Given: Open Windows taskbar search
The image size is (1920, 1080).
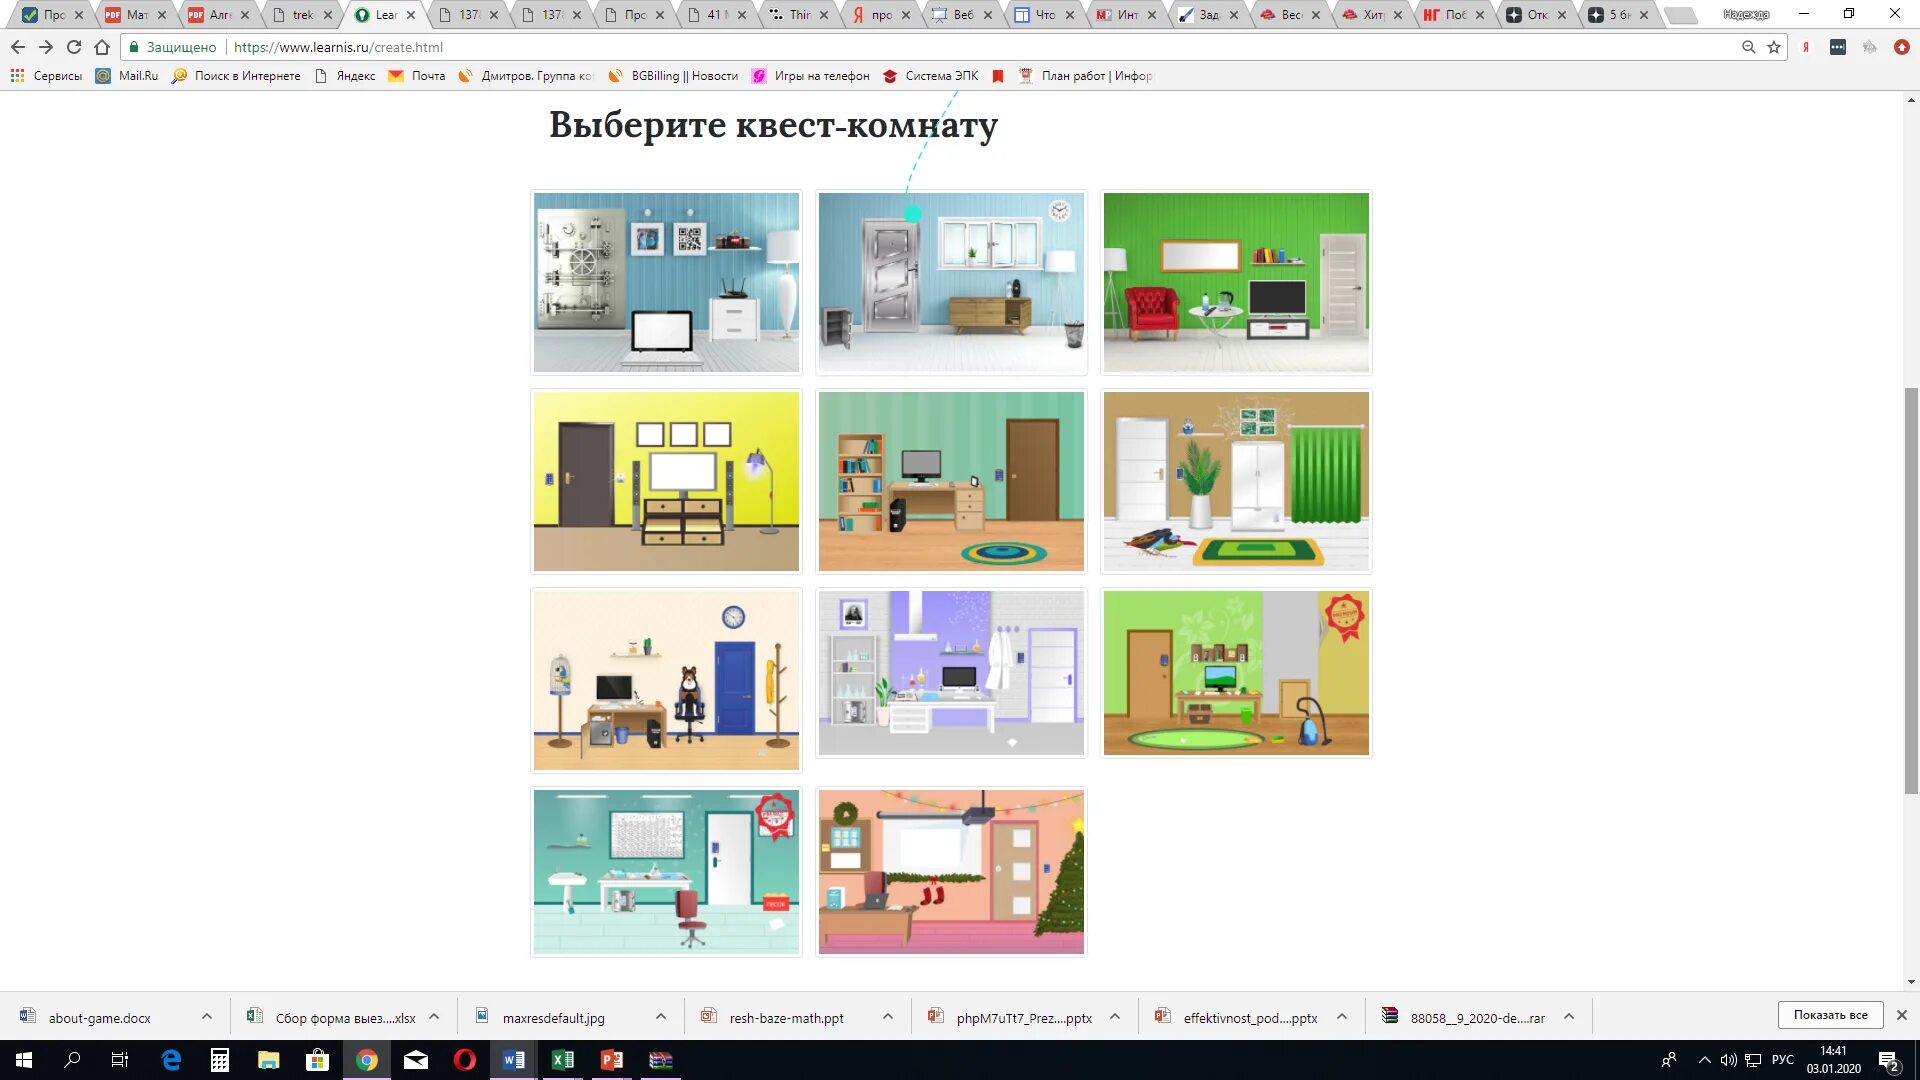Looking at the screenshot, I should point(72,1060).
